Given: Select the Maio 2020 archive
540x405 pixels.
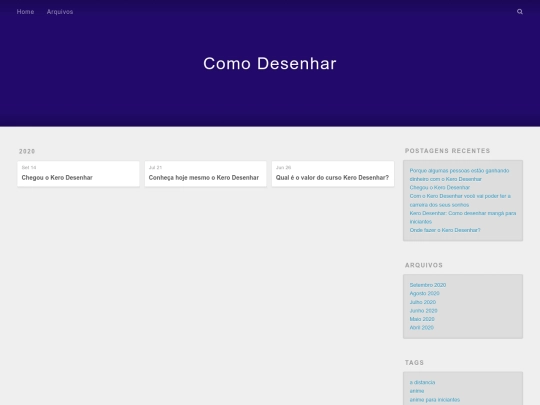Looking at the screenshot, I should click(422, 319).
